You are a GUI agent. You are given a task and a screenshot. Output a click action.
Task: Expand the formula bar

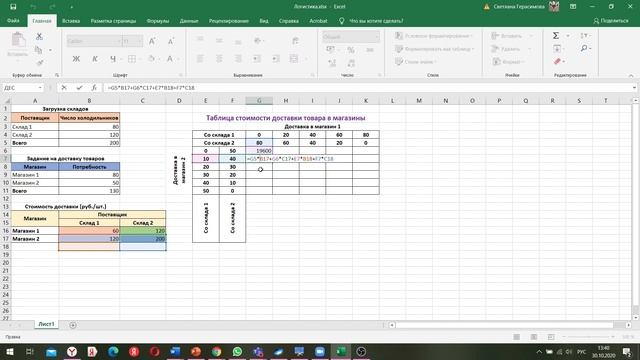[634, 88]
